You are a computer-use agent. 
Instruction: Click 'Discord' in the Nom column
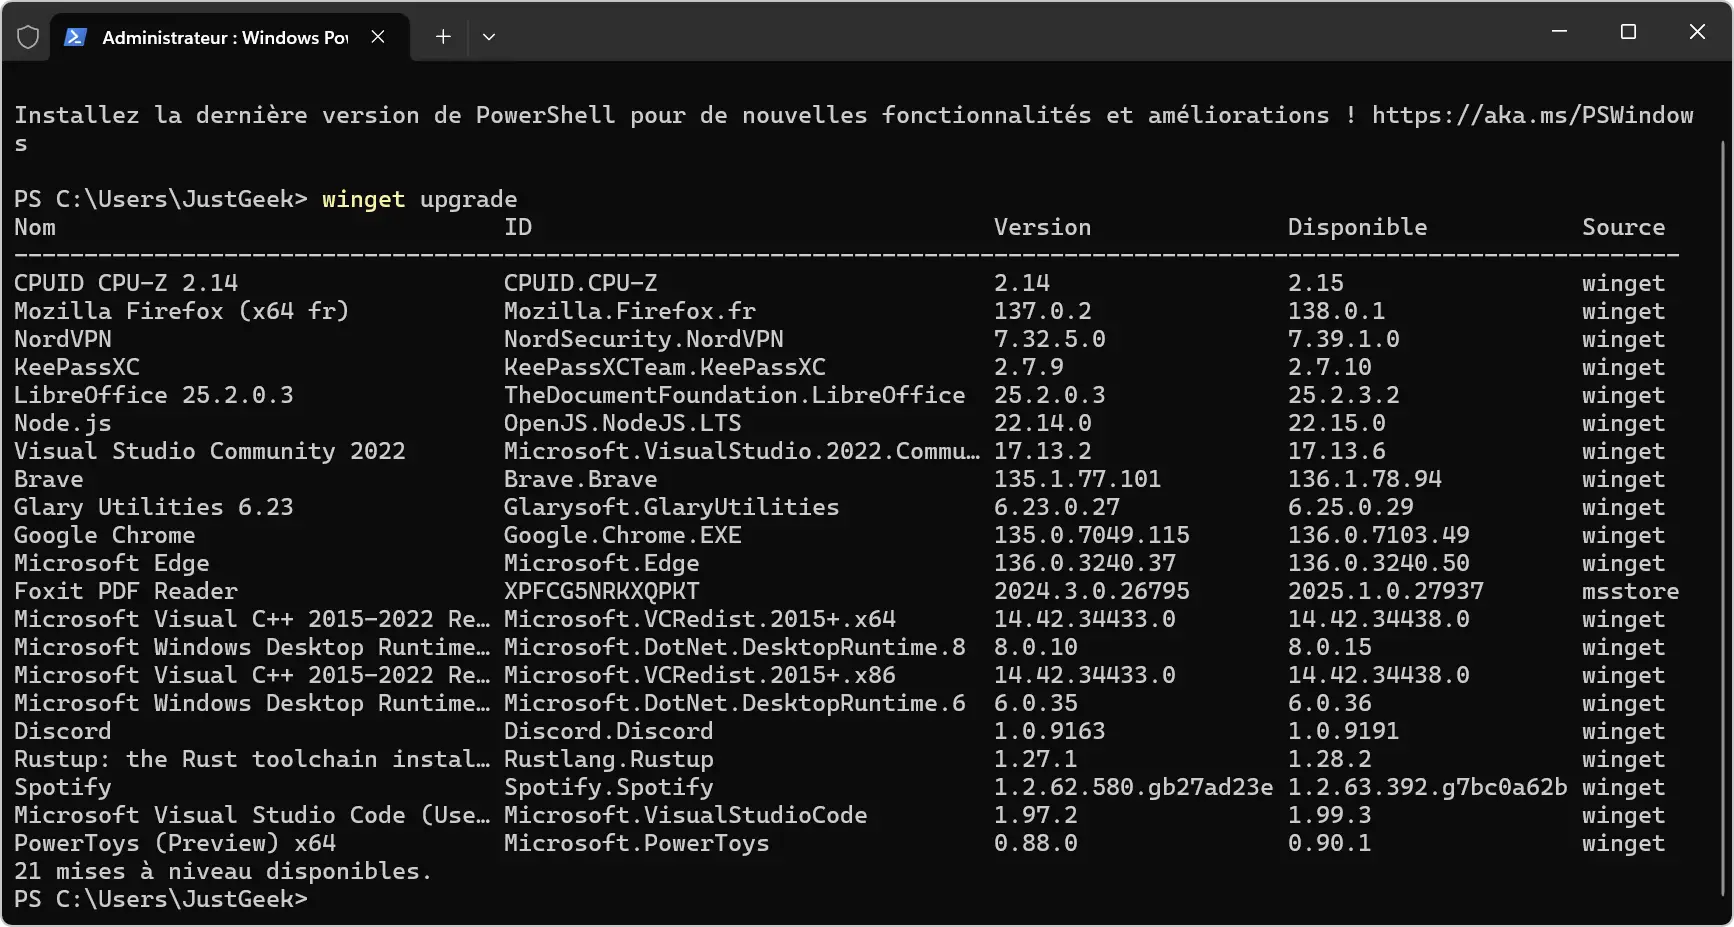[63, 731]
